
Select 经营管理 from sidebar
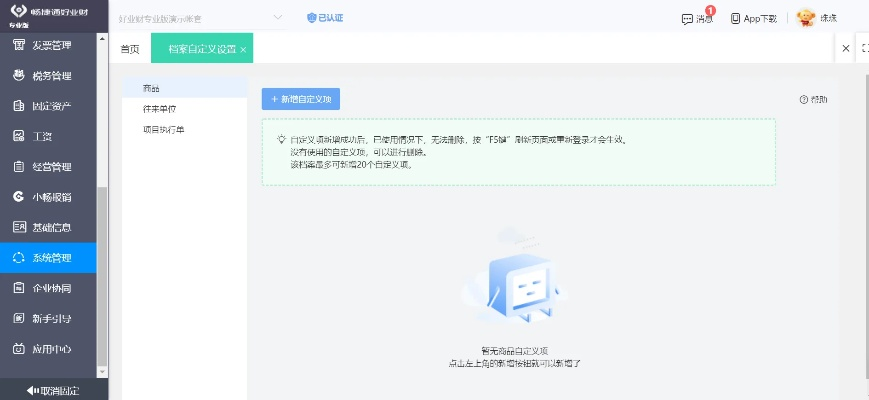(50, 166)
